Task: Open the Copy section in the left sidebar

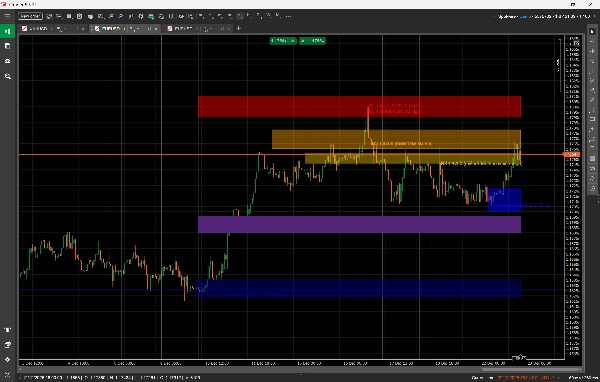Action: [7, 46]
